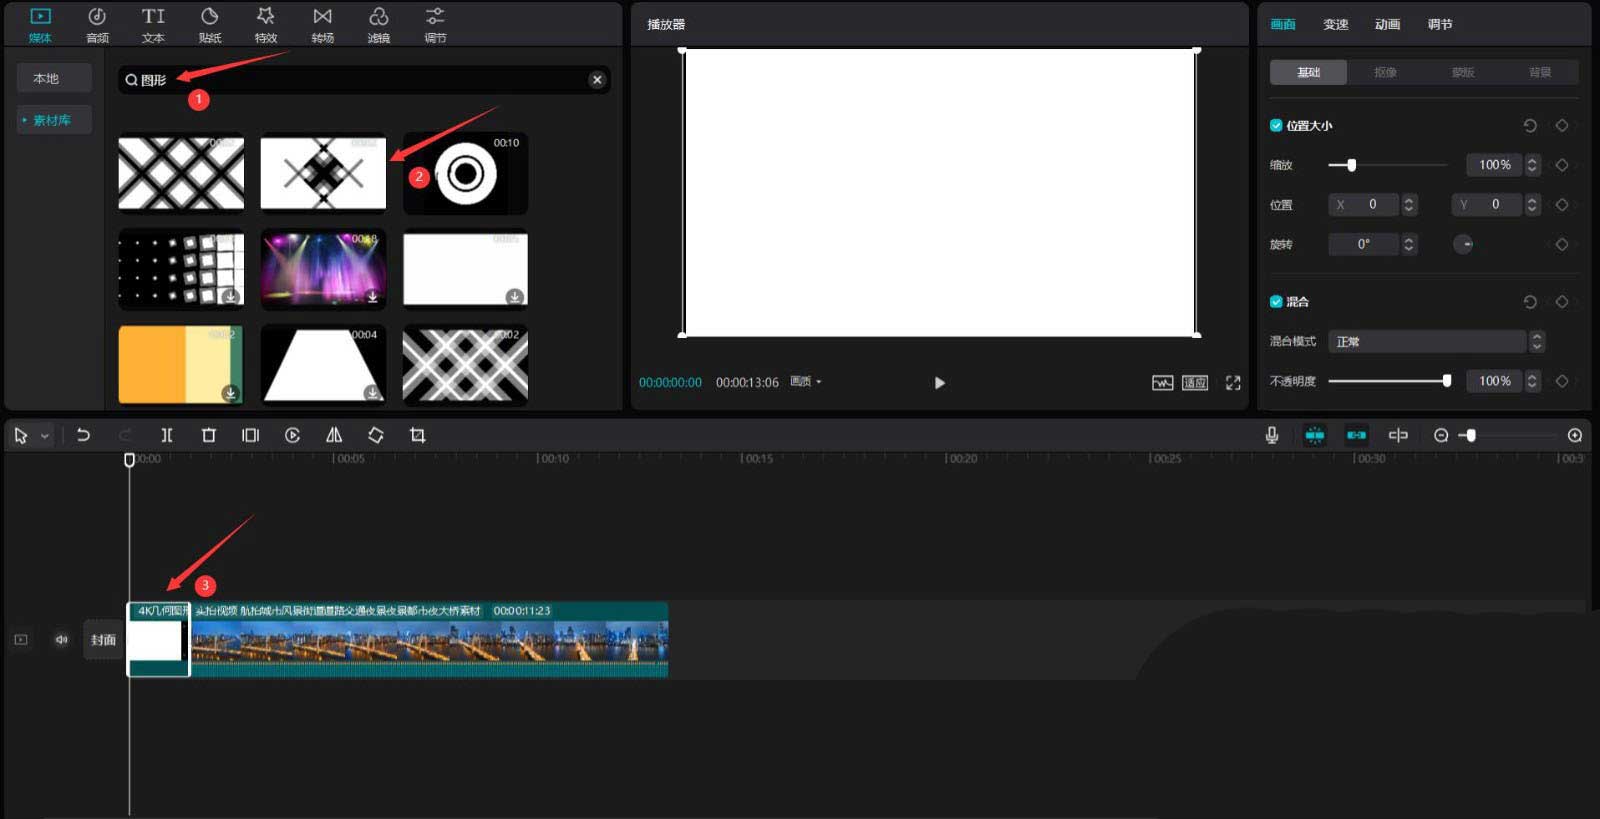Click the split clip tool icon
Screen dimensions: 1600x819
tap(167, 435)
